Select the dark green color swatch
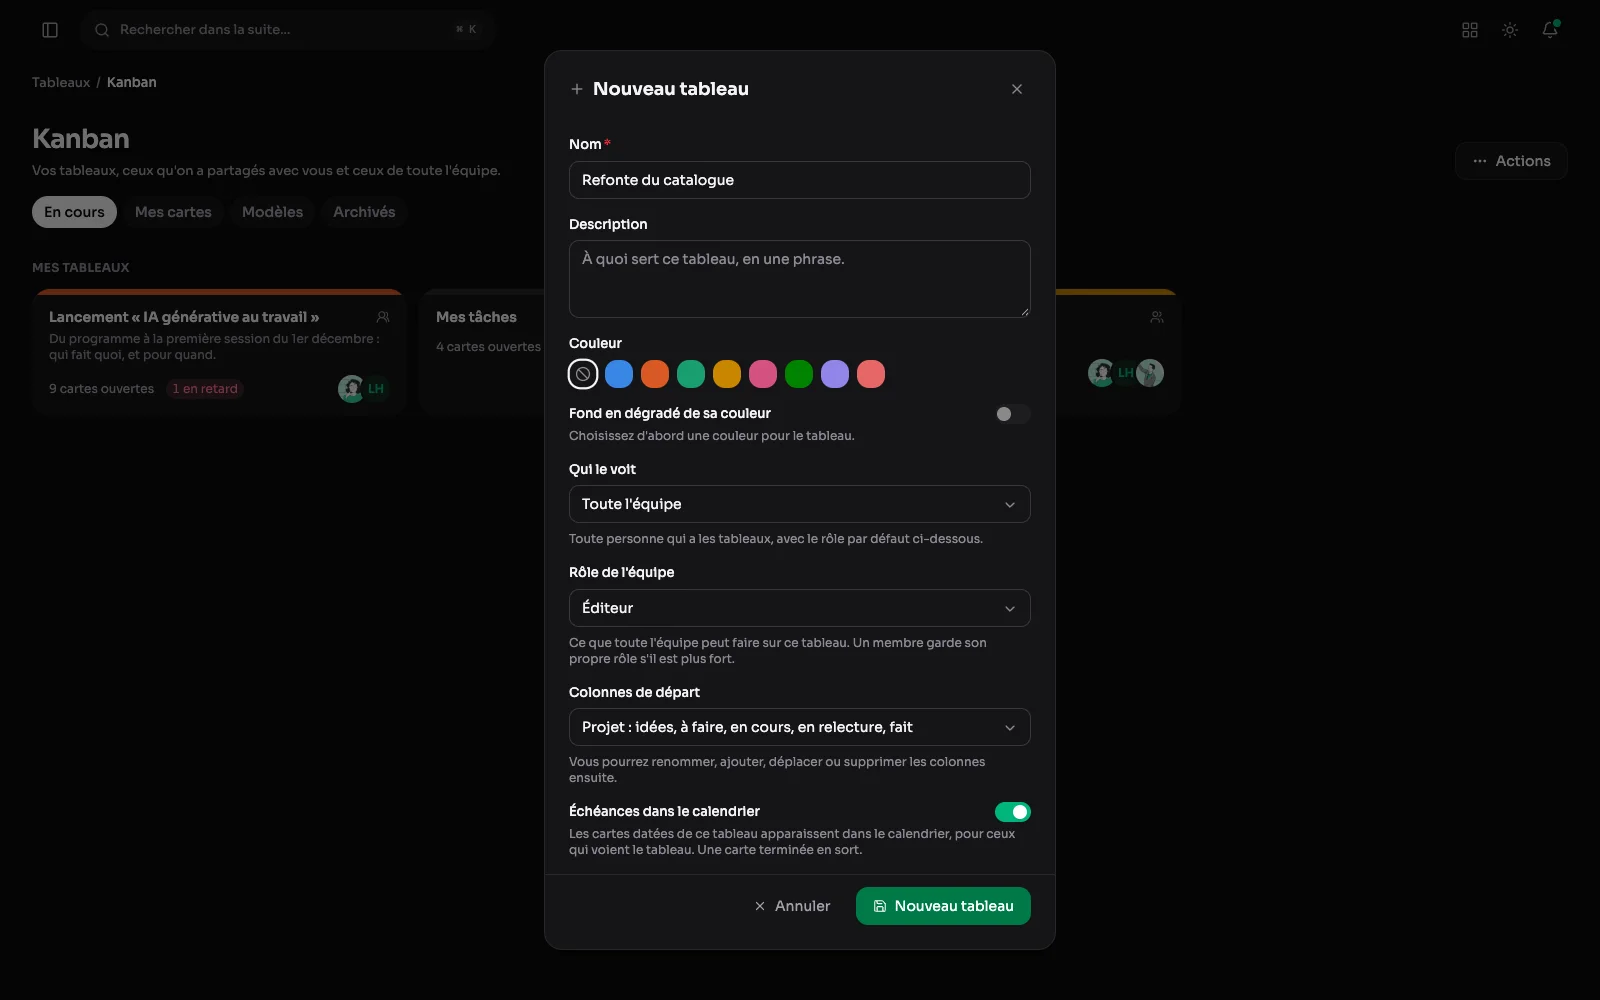1600x1000 pixels. pos(799,374)
